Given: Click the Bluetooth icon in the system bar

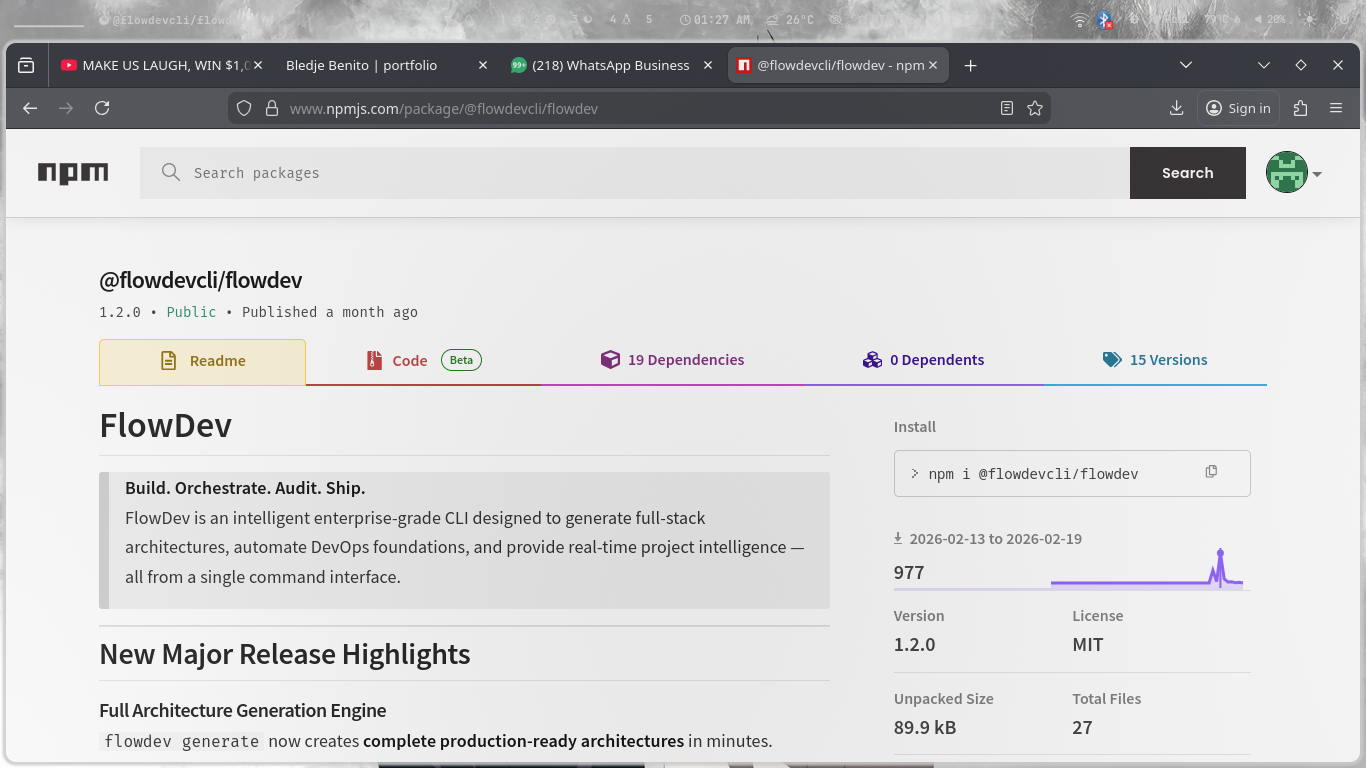Looking at the screenshot, I should [x=1105, y=20].
